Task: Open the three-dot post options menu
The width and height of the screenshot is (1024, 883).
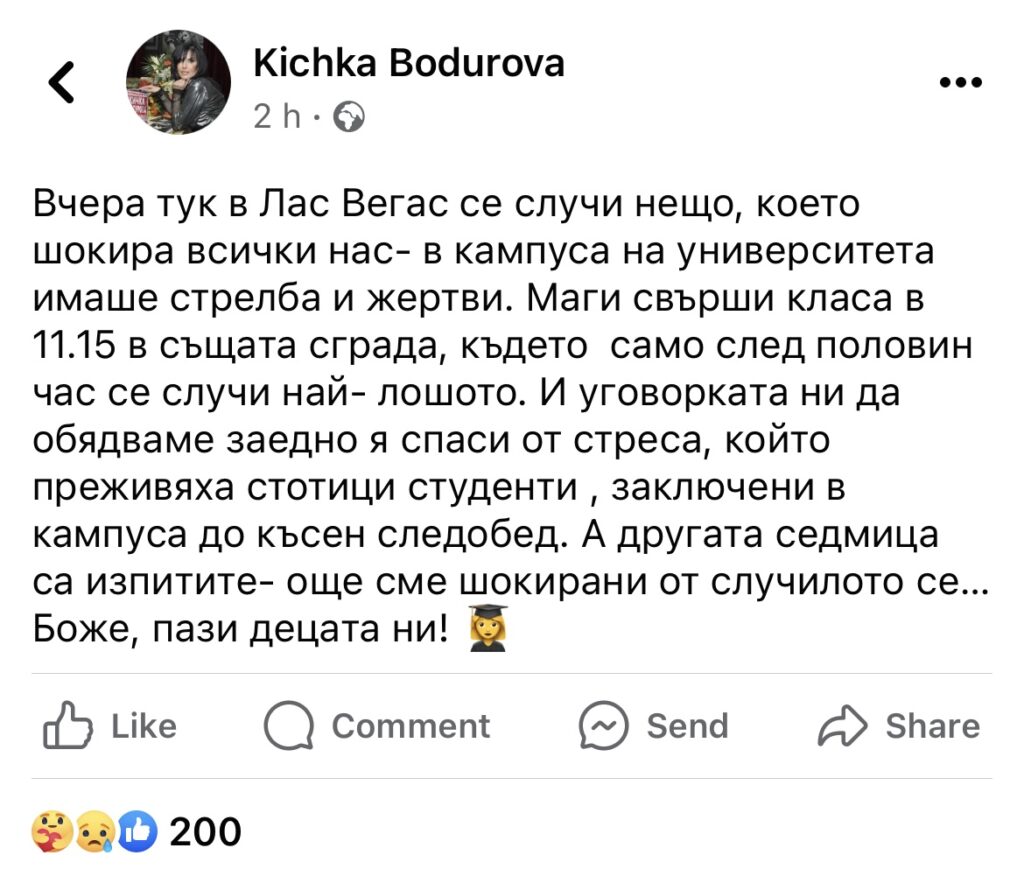Action: (962, 82)
